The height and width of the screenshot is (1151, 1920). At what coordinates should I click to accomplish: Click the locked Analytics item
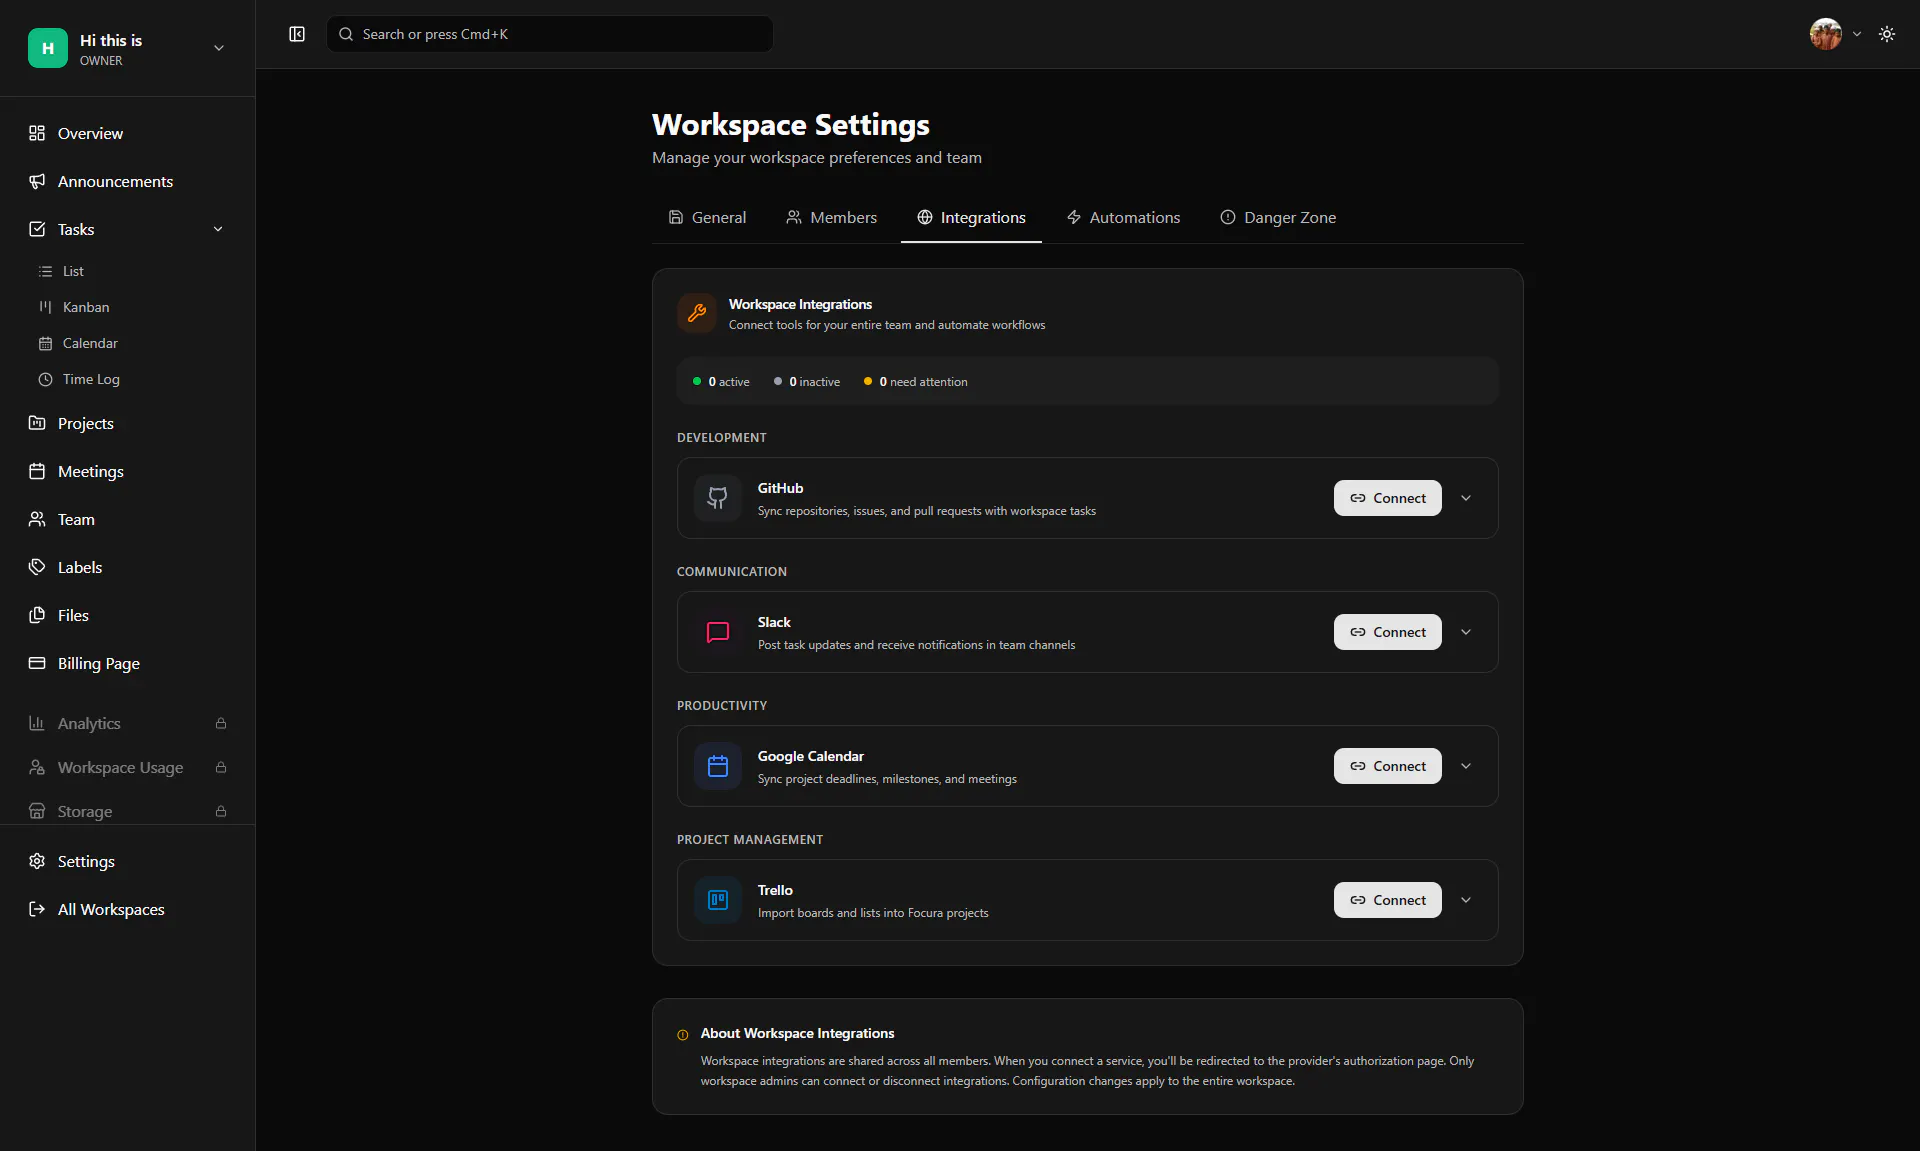[x=128, y=723]
